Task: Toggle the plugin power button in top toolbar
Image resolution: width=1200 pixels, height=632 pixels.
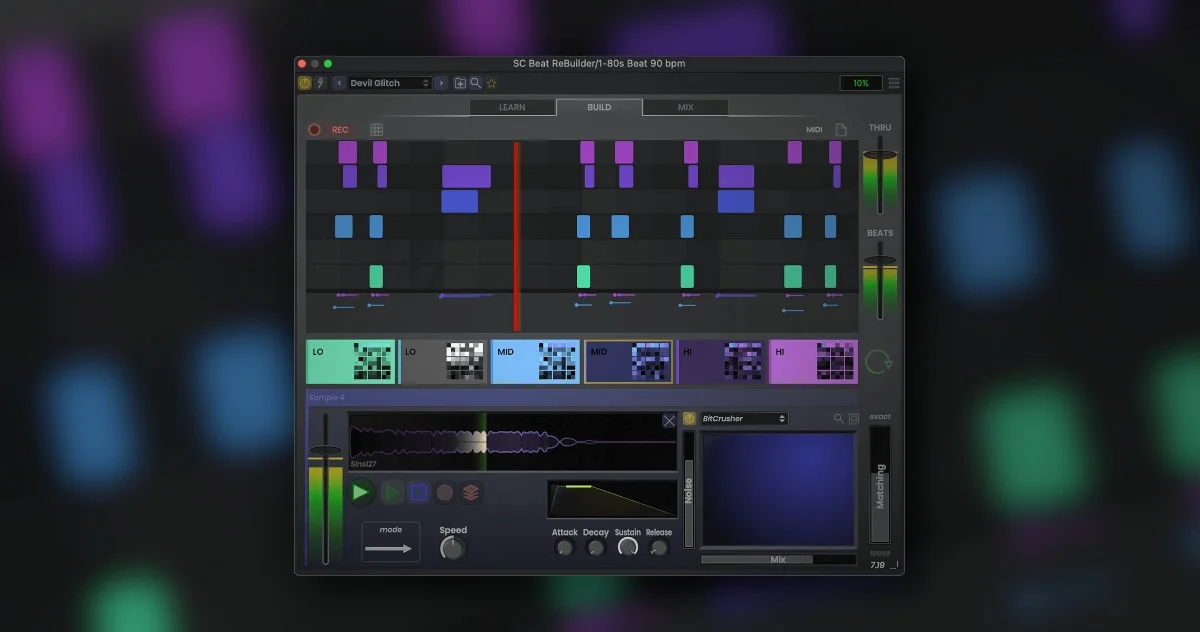Action: coord(305,83)
